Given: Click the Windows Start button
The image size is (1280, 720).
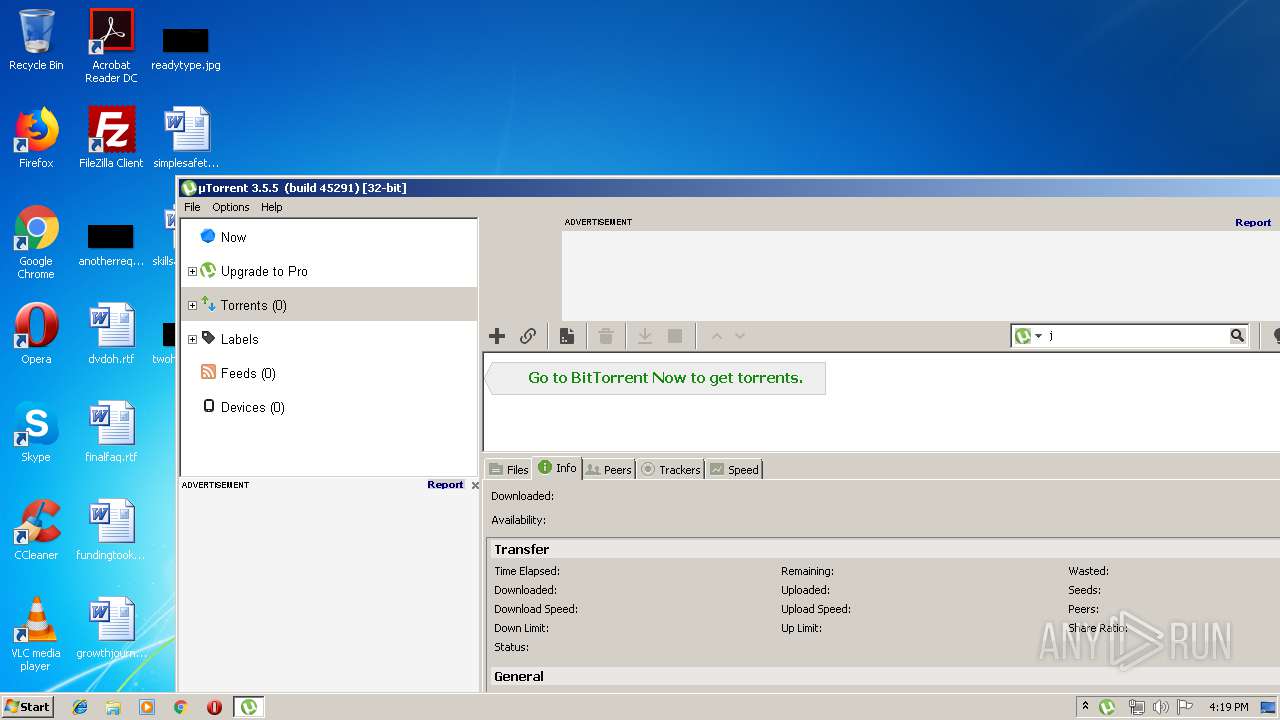Looking at the screenshot, I should click(x=28, y=706).
